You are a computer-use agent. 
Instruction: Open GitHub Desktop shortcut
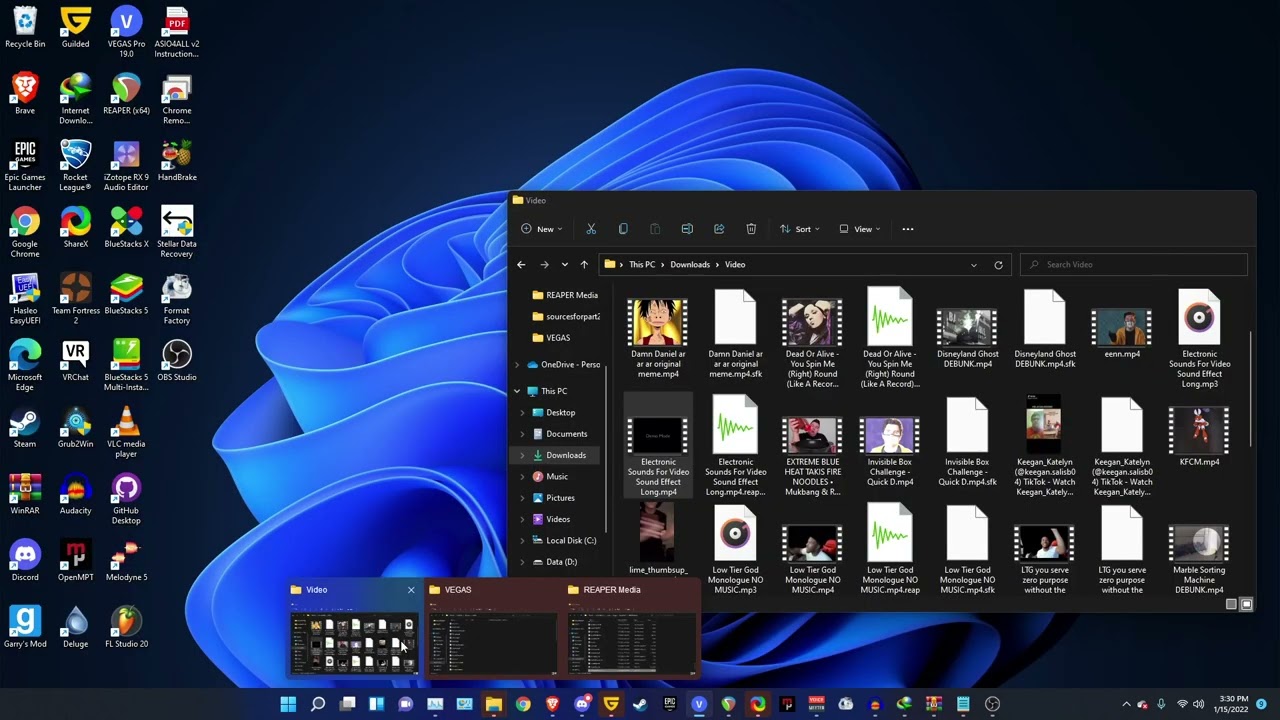click(x=126, y=499)
